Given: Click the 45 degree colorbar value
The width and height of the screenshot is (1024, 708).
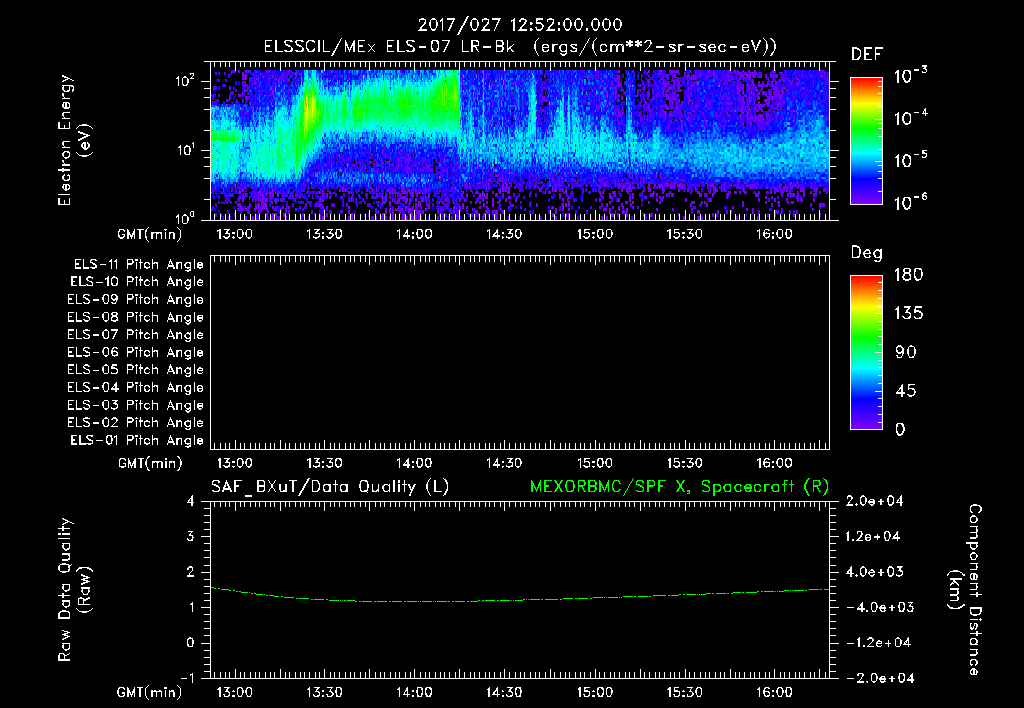Looking at the screenshot, I should point(906,391).
